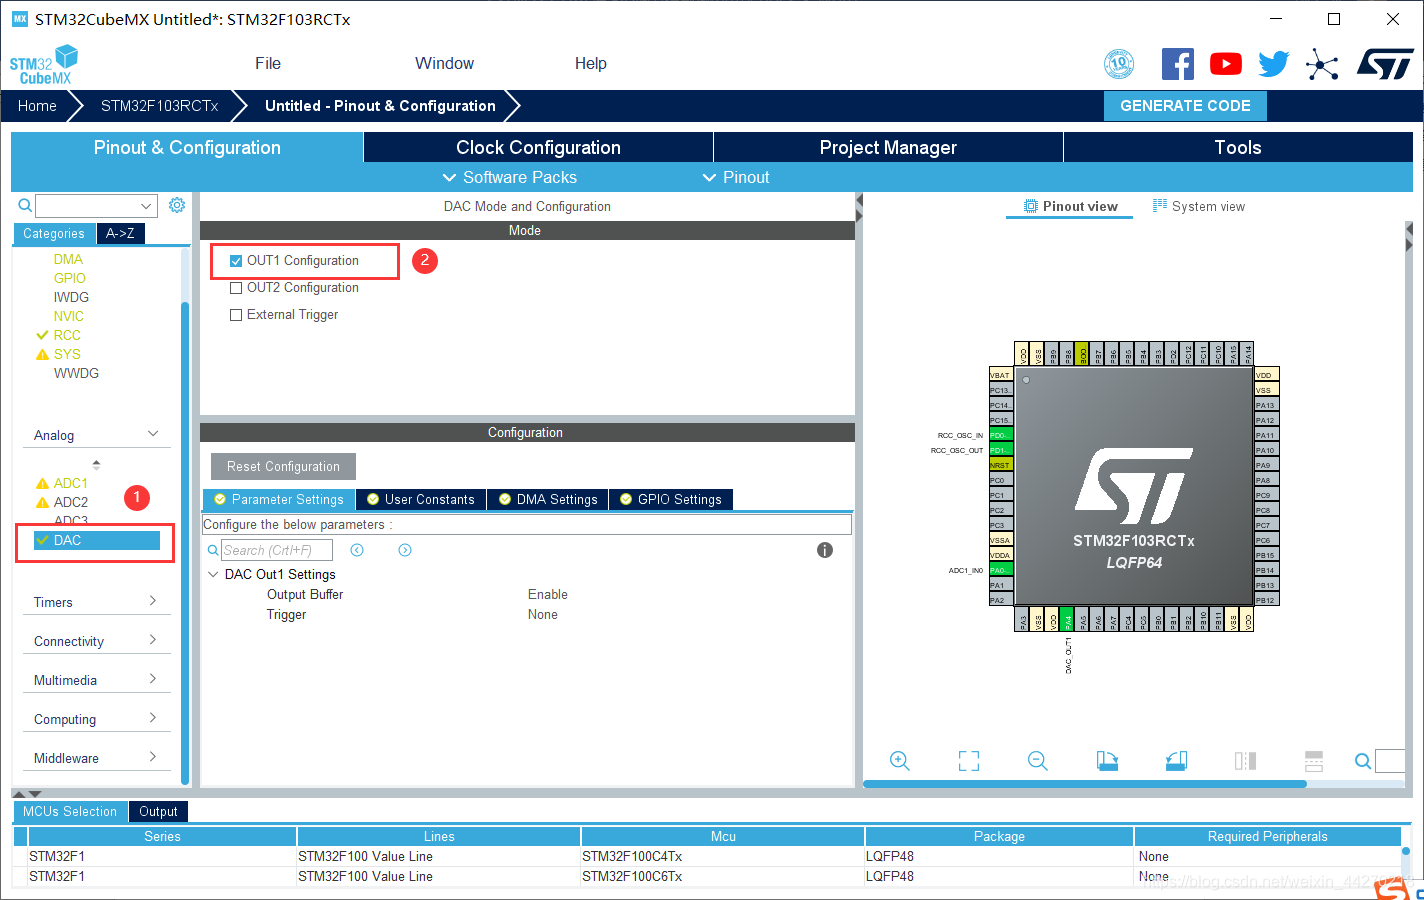1424x900 pixels.
Task: Flip the chip view horizontally
Action: 1245,761
